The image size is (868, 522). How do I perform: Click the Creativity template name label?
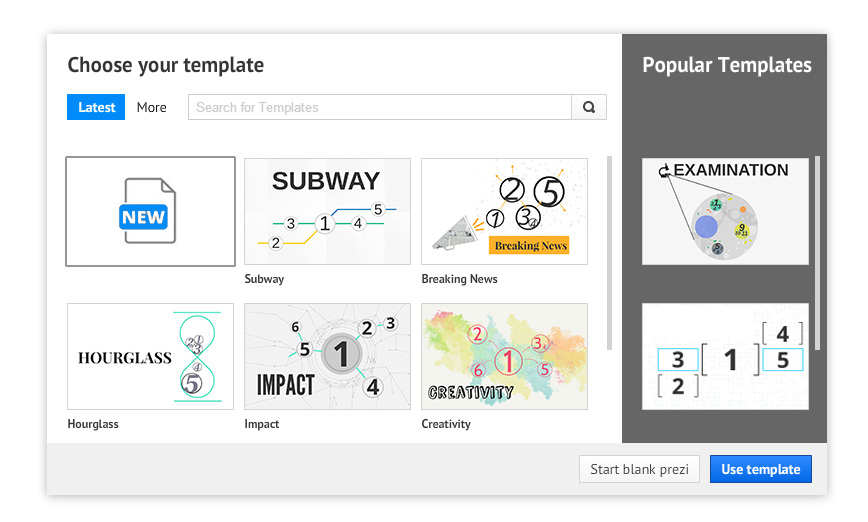click(446, 424)
